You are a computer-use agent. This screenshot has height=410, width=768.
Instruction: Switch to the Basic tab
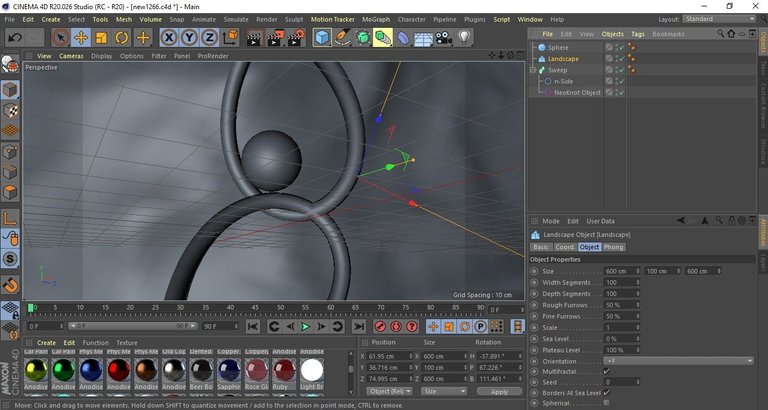pos(541,247)
